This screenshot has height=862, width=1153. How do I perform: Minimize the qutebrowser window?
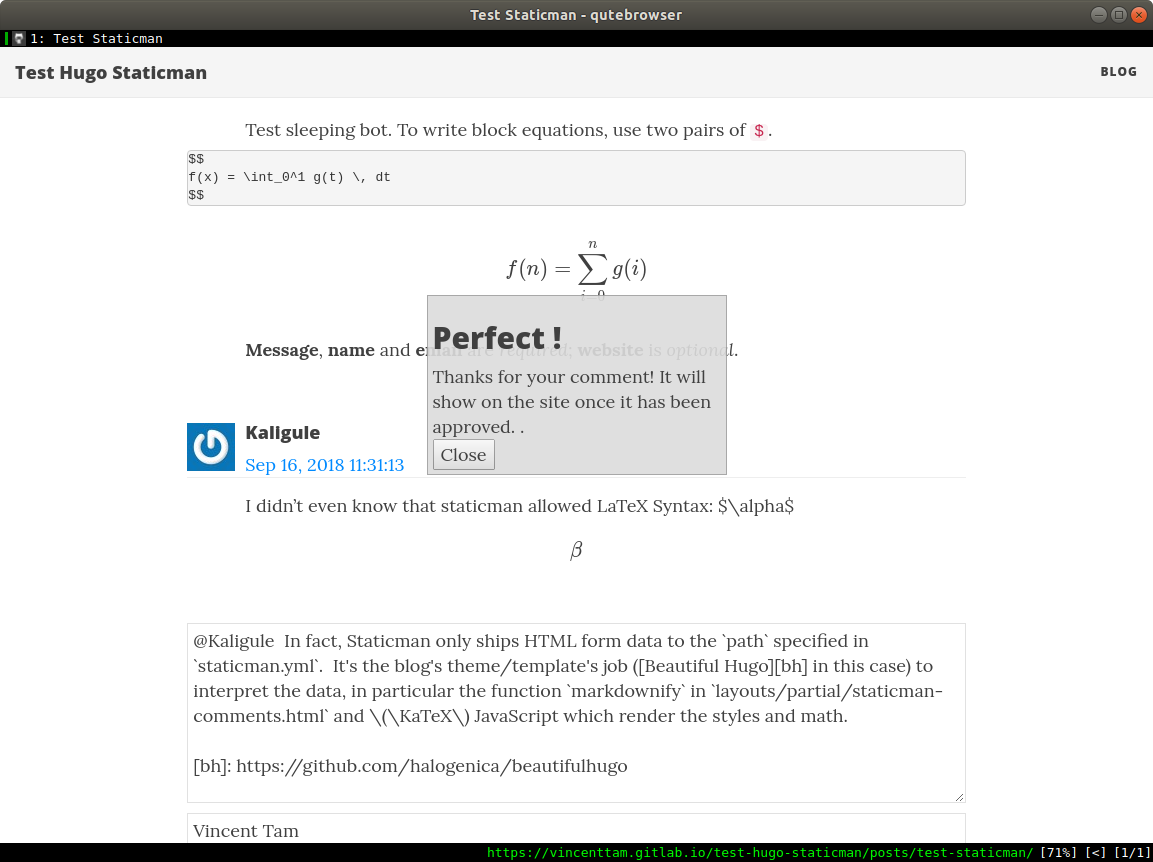click(1098, 15)
